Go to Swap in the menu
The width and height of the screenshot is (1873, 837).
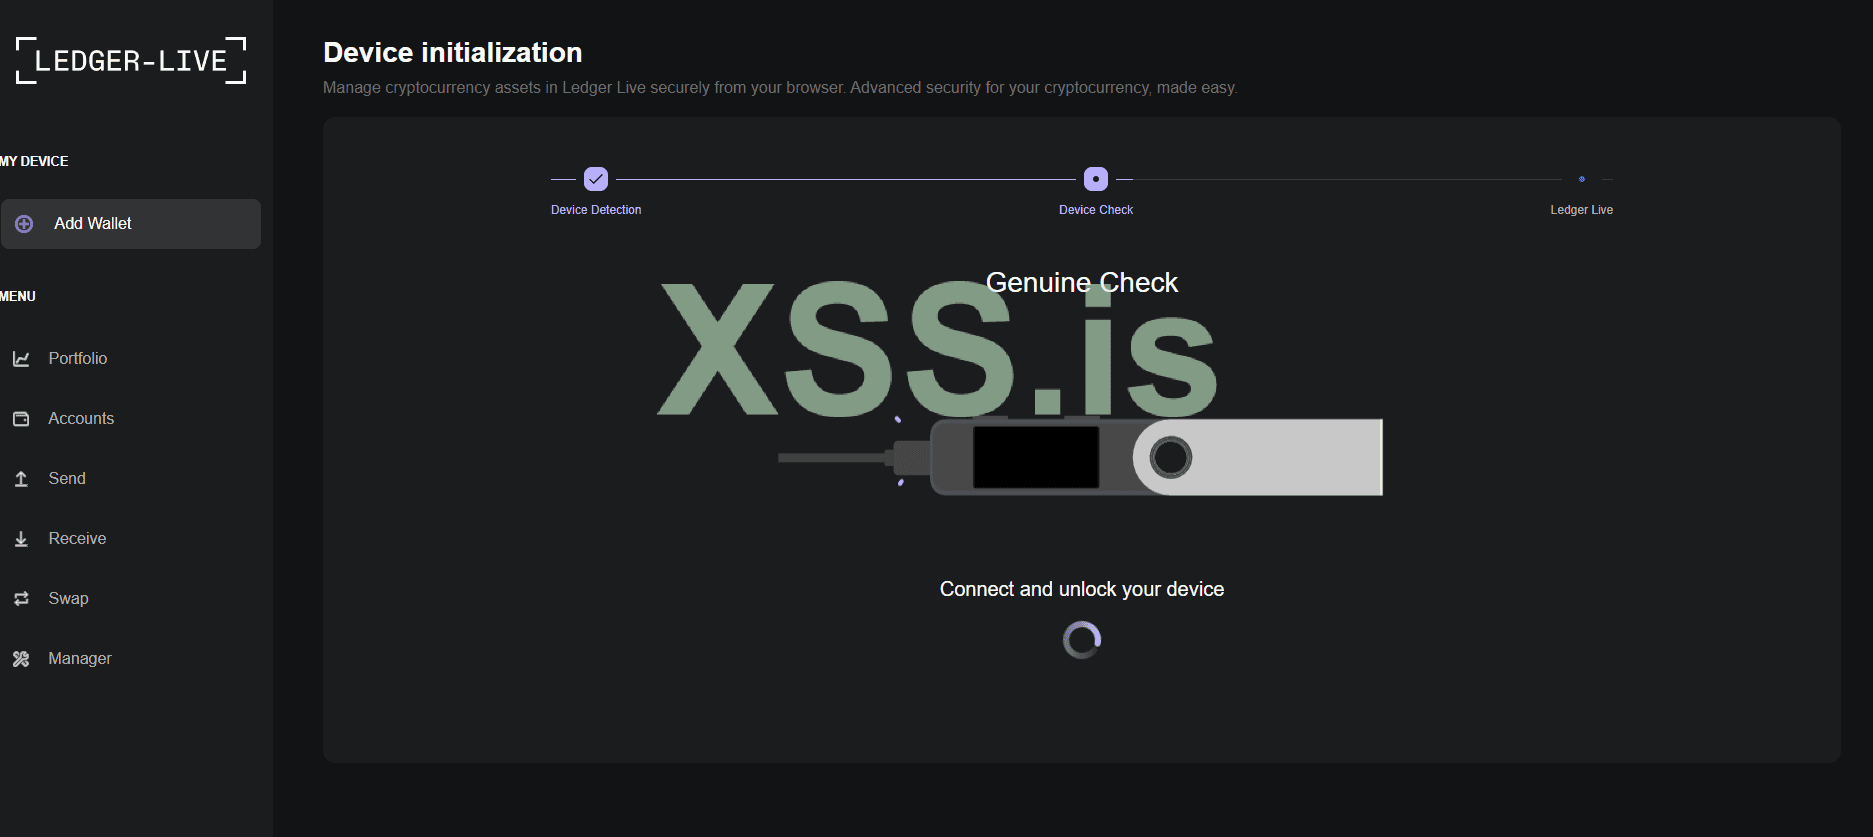pos(68,599)
